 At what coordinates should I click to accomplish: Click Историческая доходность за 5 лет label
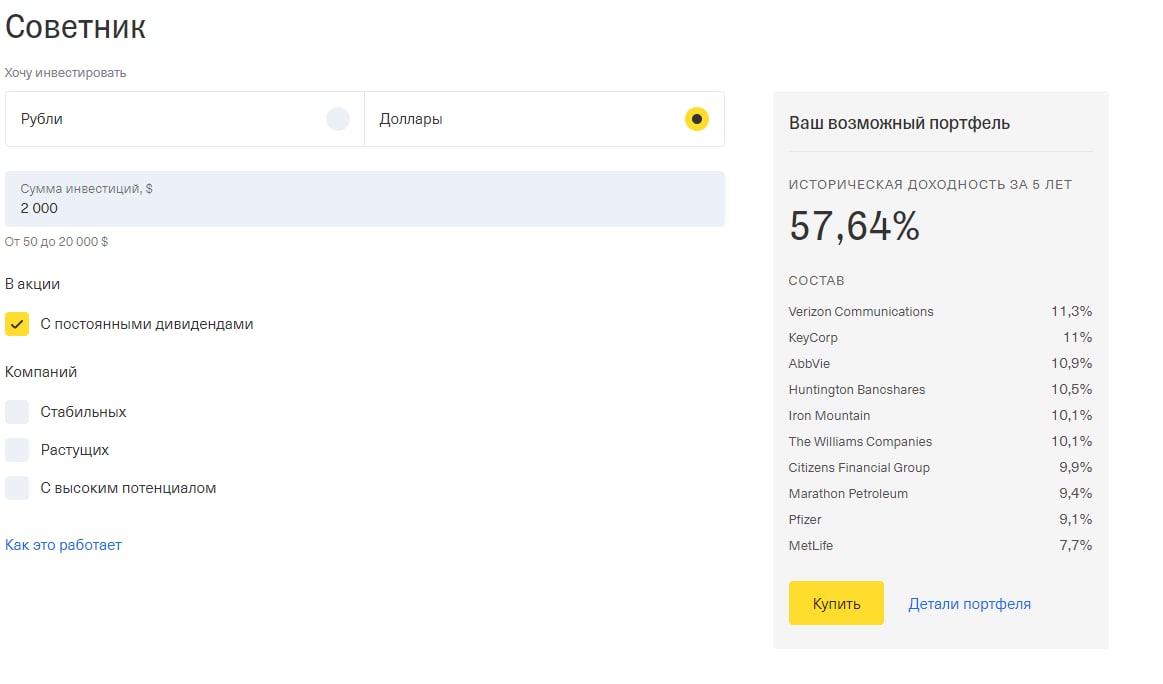(x=930, y=185)
